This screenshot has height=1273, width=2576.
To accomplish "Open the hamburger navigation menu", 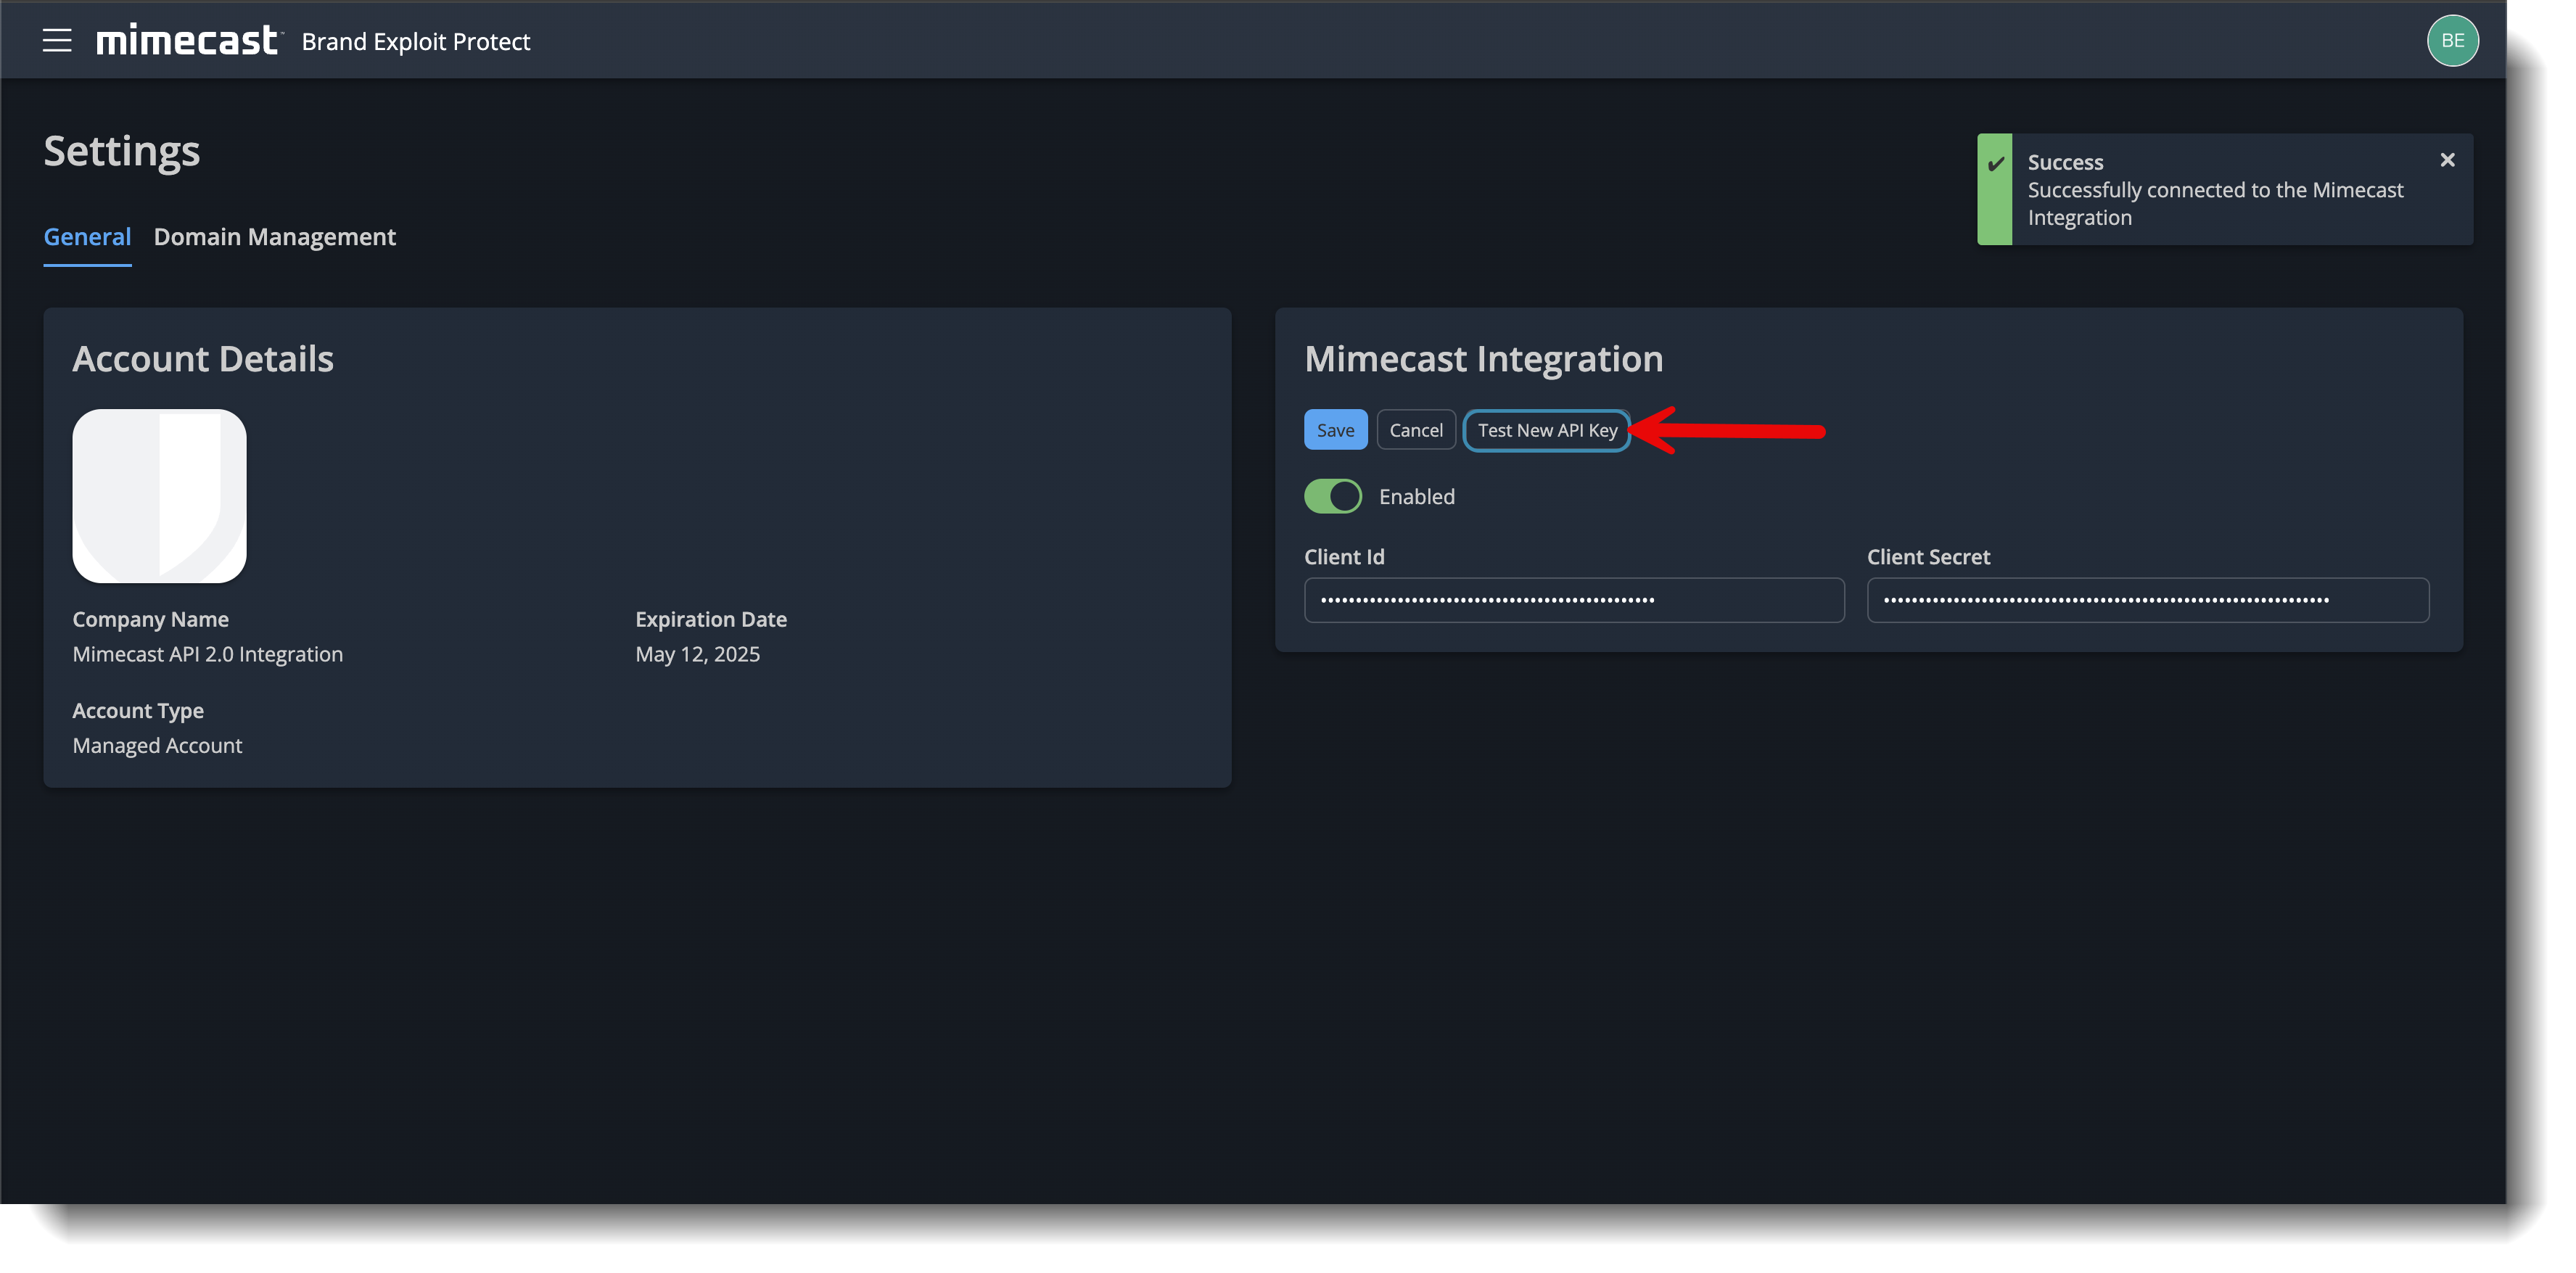I will pyautogui.click(x=57, y=40).
